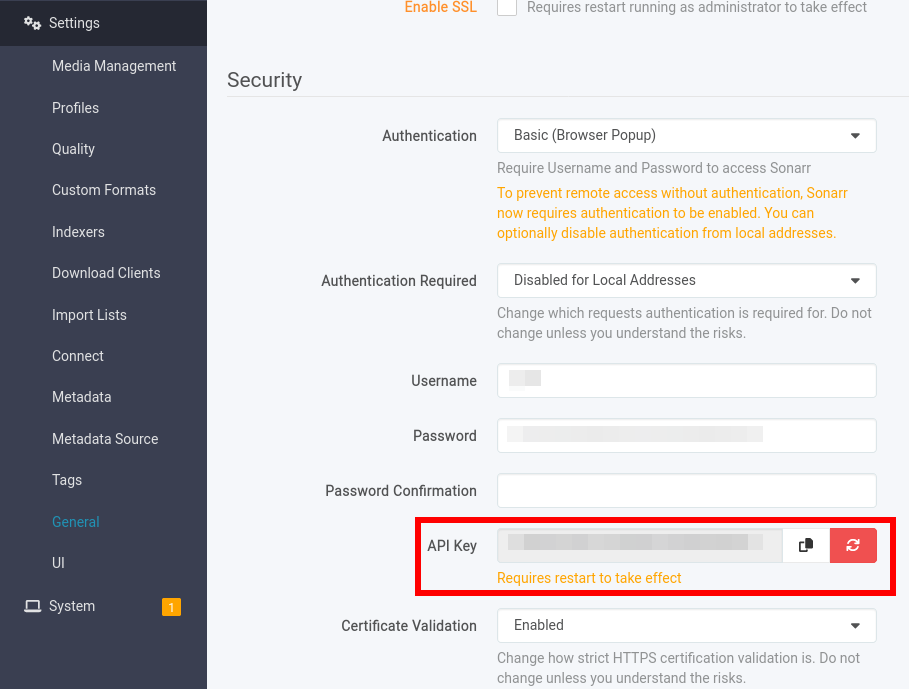Go to Connect settings
Screen dimensions: 909x689
pyautogui.click(x=78, y=356)
